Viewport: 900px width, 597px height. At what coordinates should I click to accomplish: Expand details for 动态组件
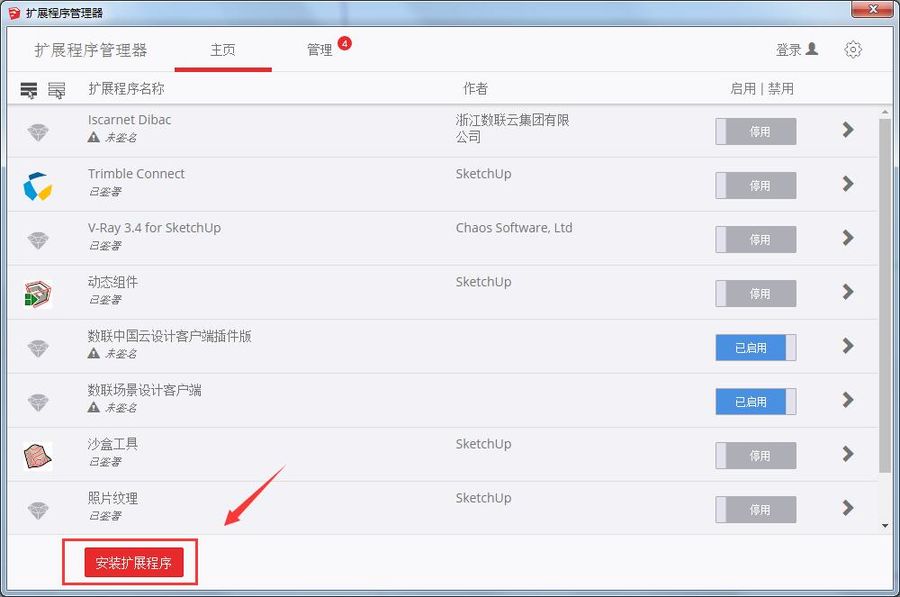pos(848,292)
